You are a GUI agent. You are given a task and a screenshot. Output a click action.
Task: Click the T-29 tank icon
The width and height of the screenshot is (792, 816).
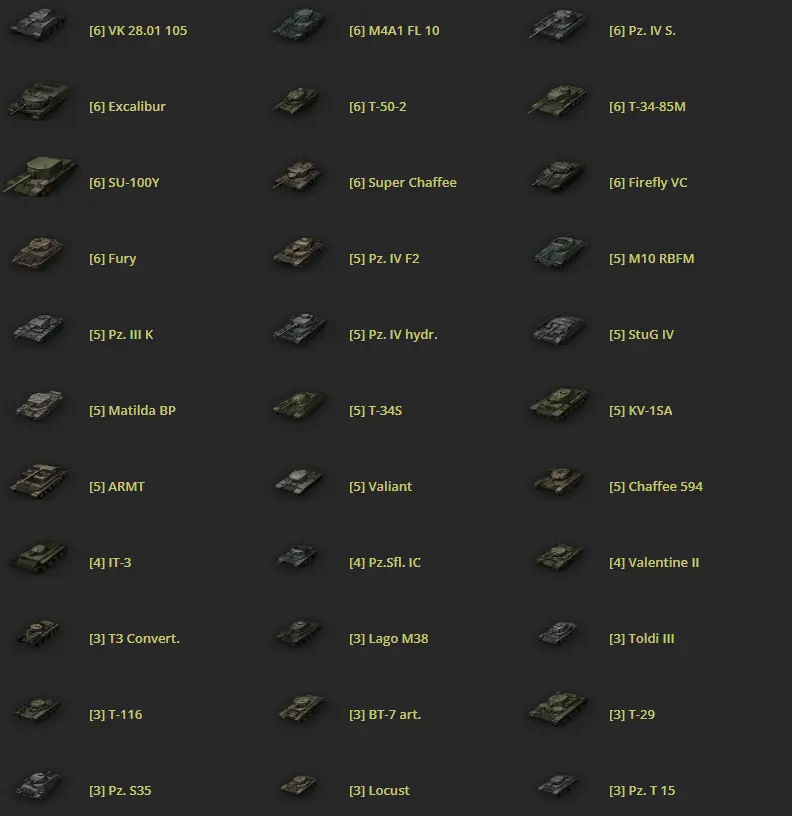[558, 709]
